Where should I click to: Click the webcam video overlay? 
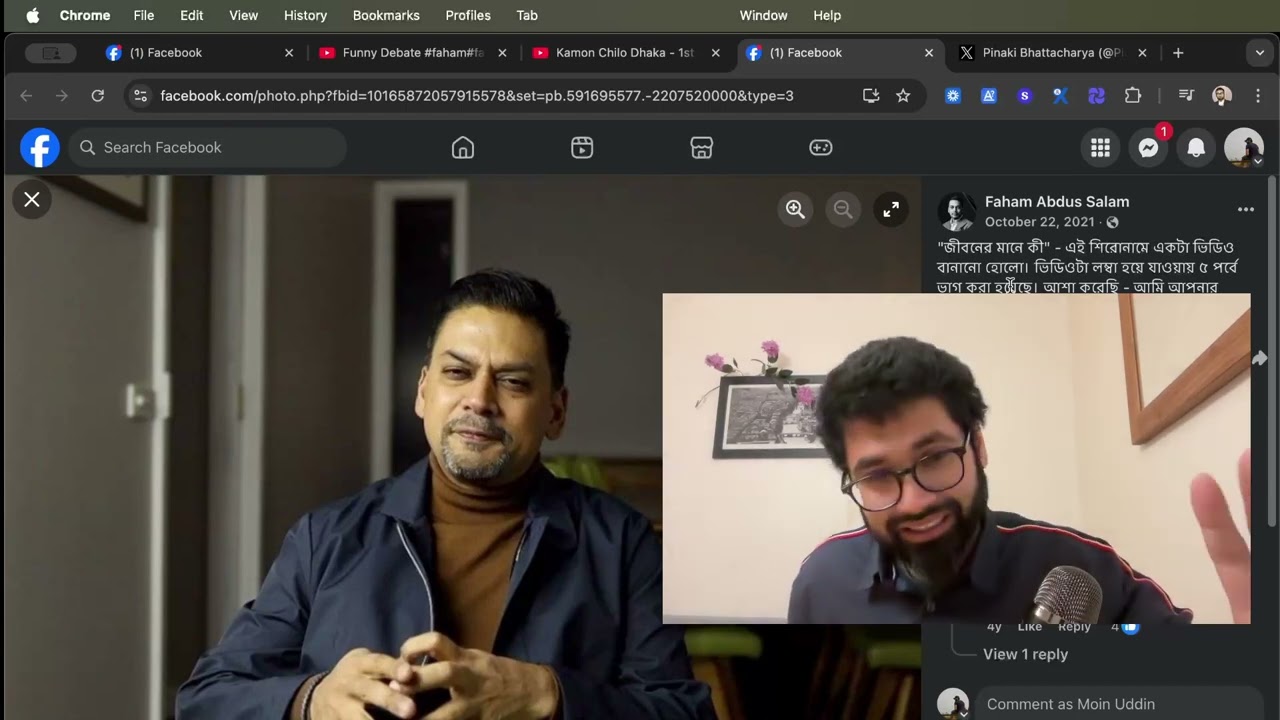[x=956, y=458]
